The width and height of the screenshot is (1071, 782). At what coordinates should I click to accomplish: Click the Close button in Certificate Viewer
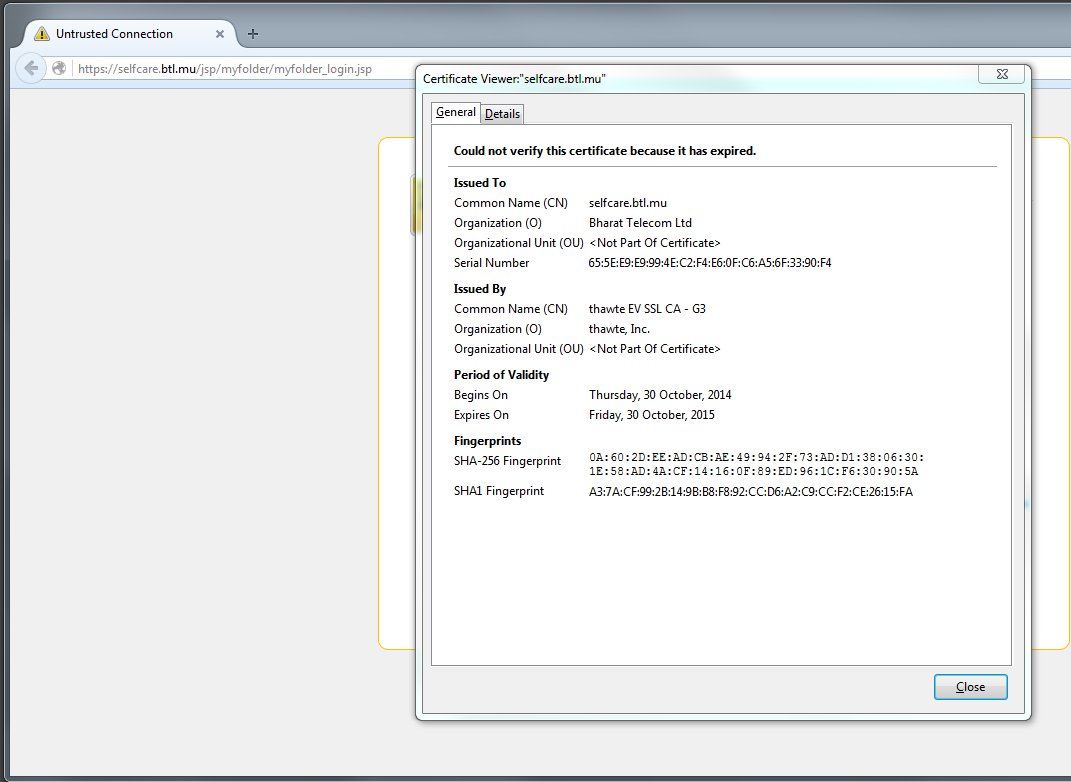971,687
